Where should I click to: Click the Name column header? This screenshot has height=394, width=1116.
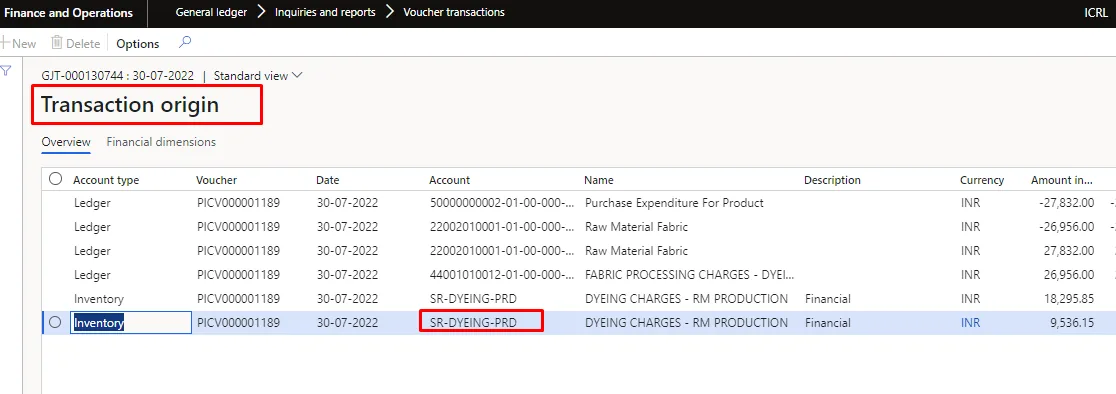tap(599, 180)
